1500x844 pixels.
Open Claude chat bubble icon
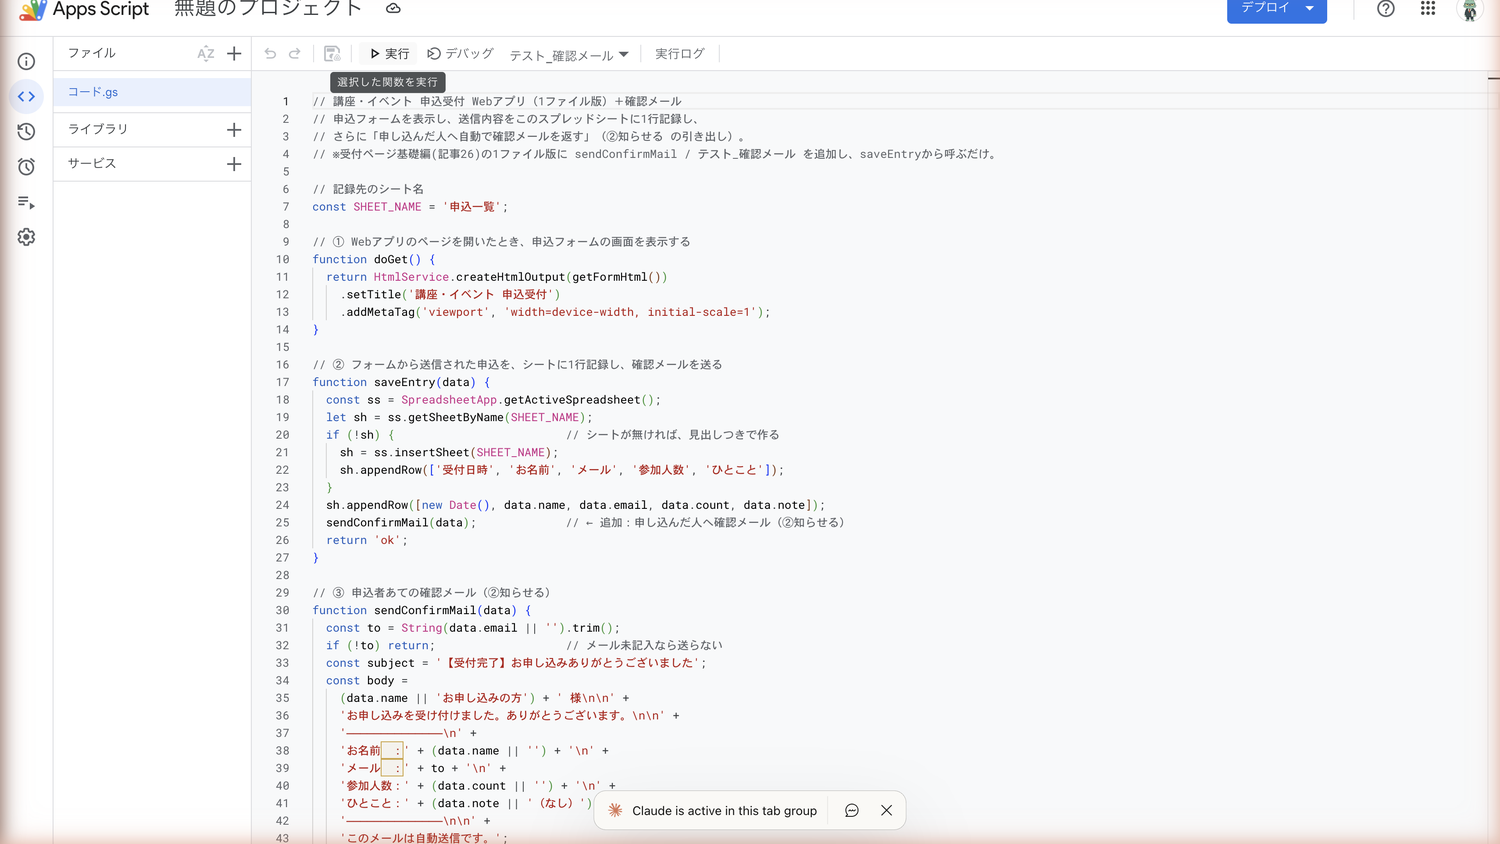[x=852, y=811]
